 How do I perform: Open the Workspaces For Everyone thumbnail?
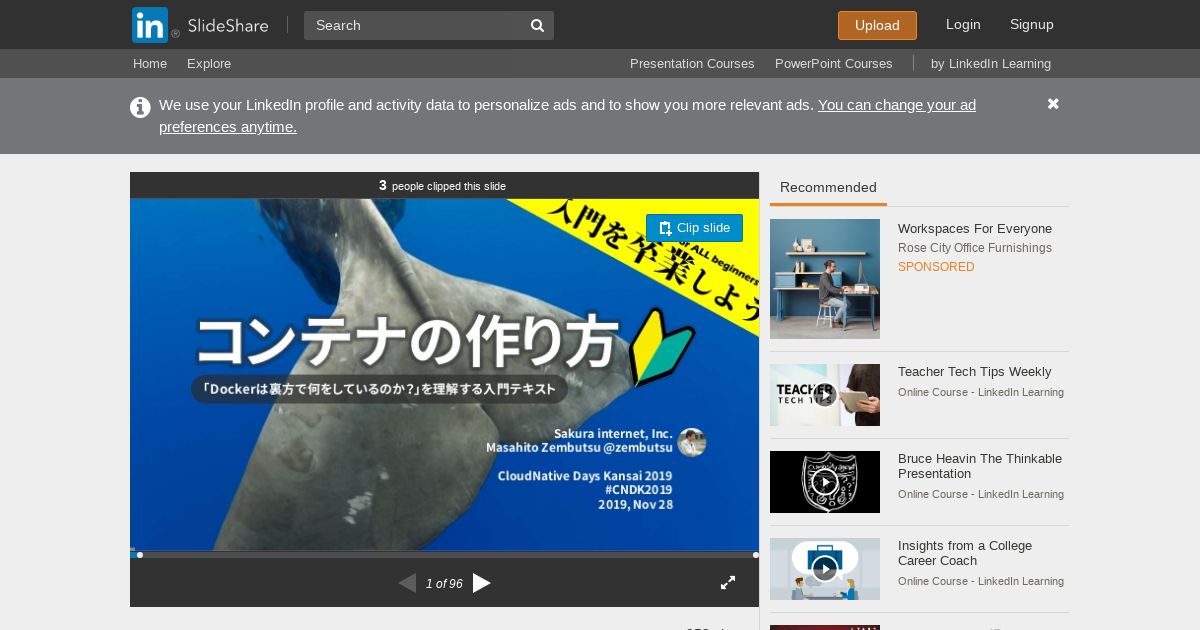click(x=825, y=279)
